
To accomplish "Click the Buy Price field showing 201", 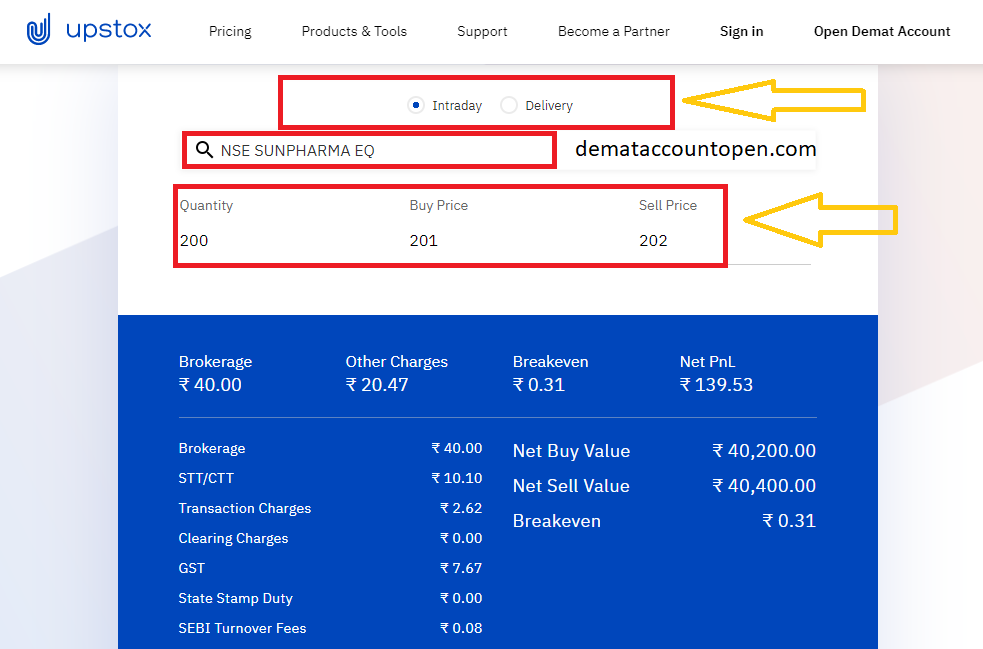I will [424, 241].
